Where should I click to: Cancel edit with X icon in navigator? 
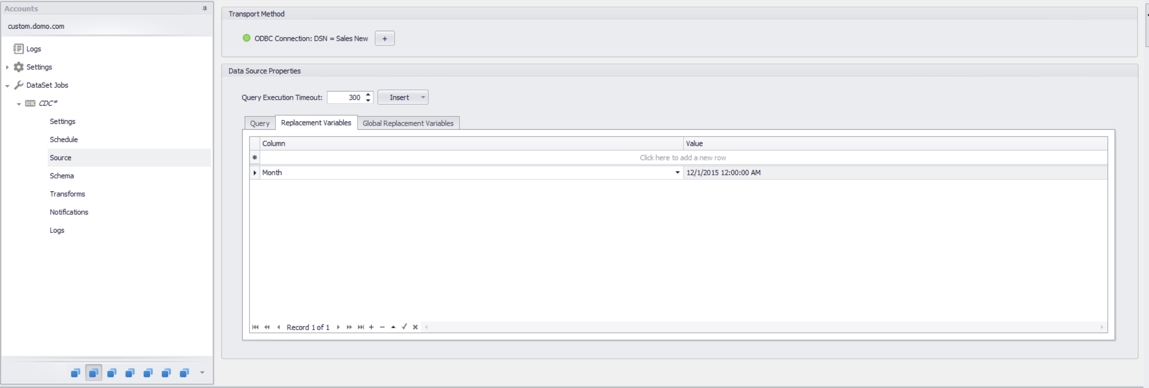[x=415, y=327]
